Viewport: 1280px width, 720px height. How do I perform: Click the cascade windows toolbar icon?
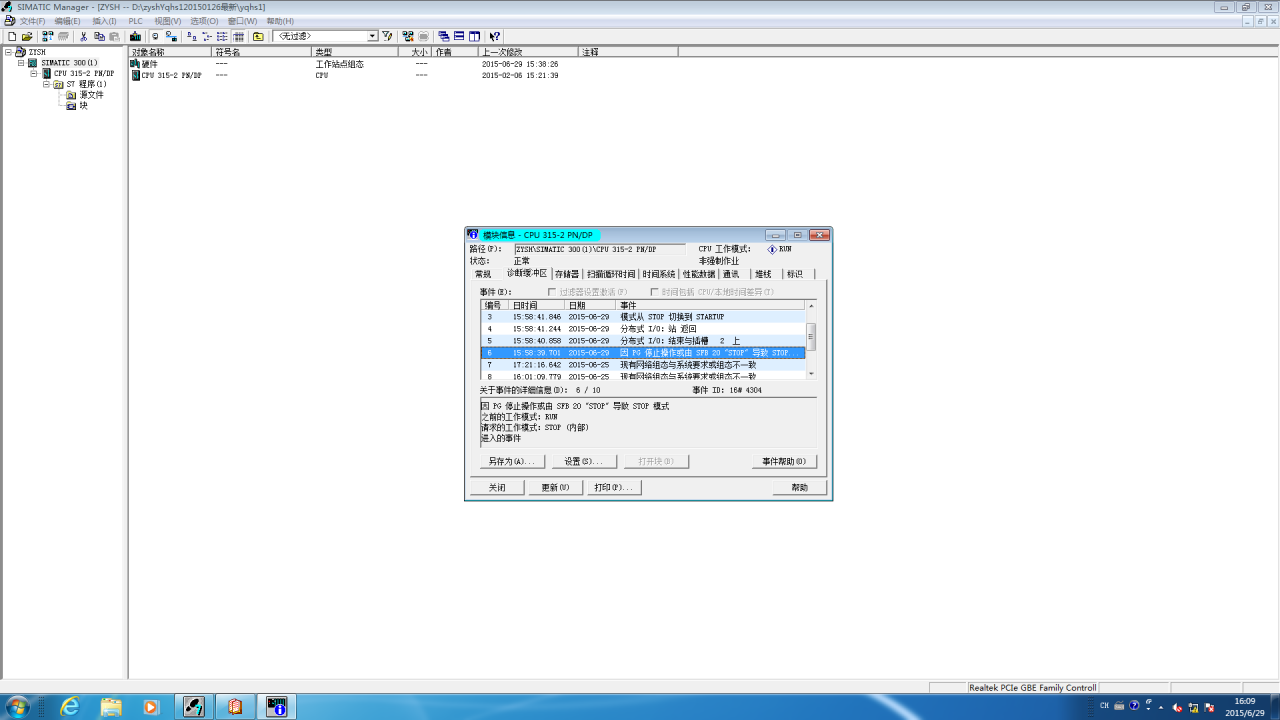(x=443, y=36)
